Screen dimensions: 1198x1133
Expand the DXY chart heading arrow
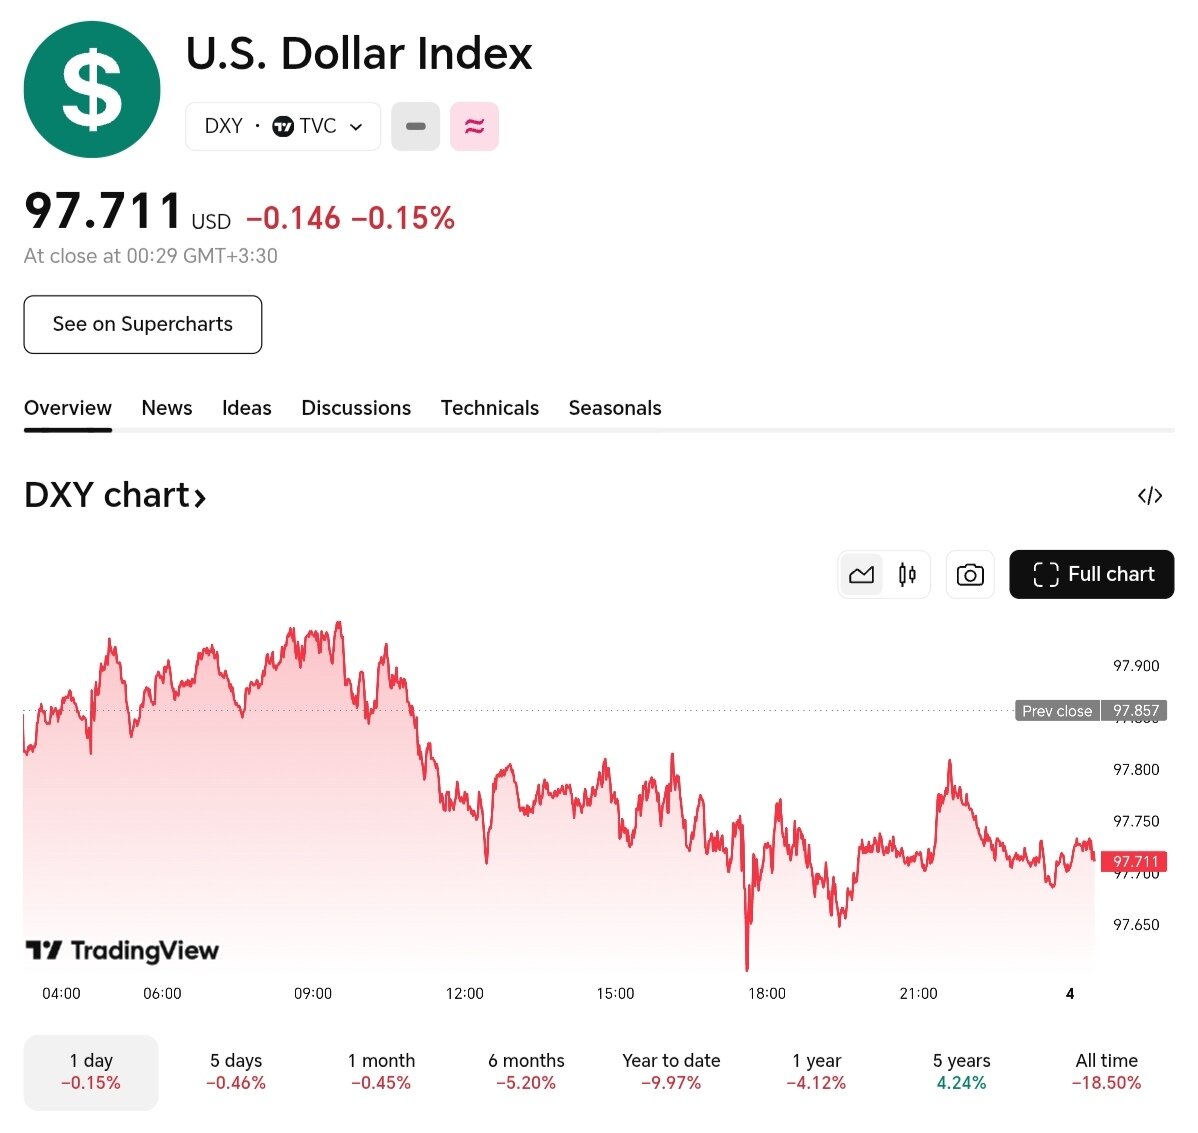click(199, 497)
